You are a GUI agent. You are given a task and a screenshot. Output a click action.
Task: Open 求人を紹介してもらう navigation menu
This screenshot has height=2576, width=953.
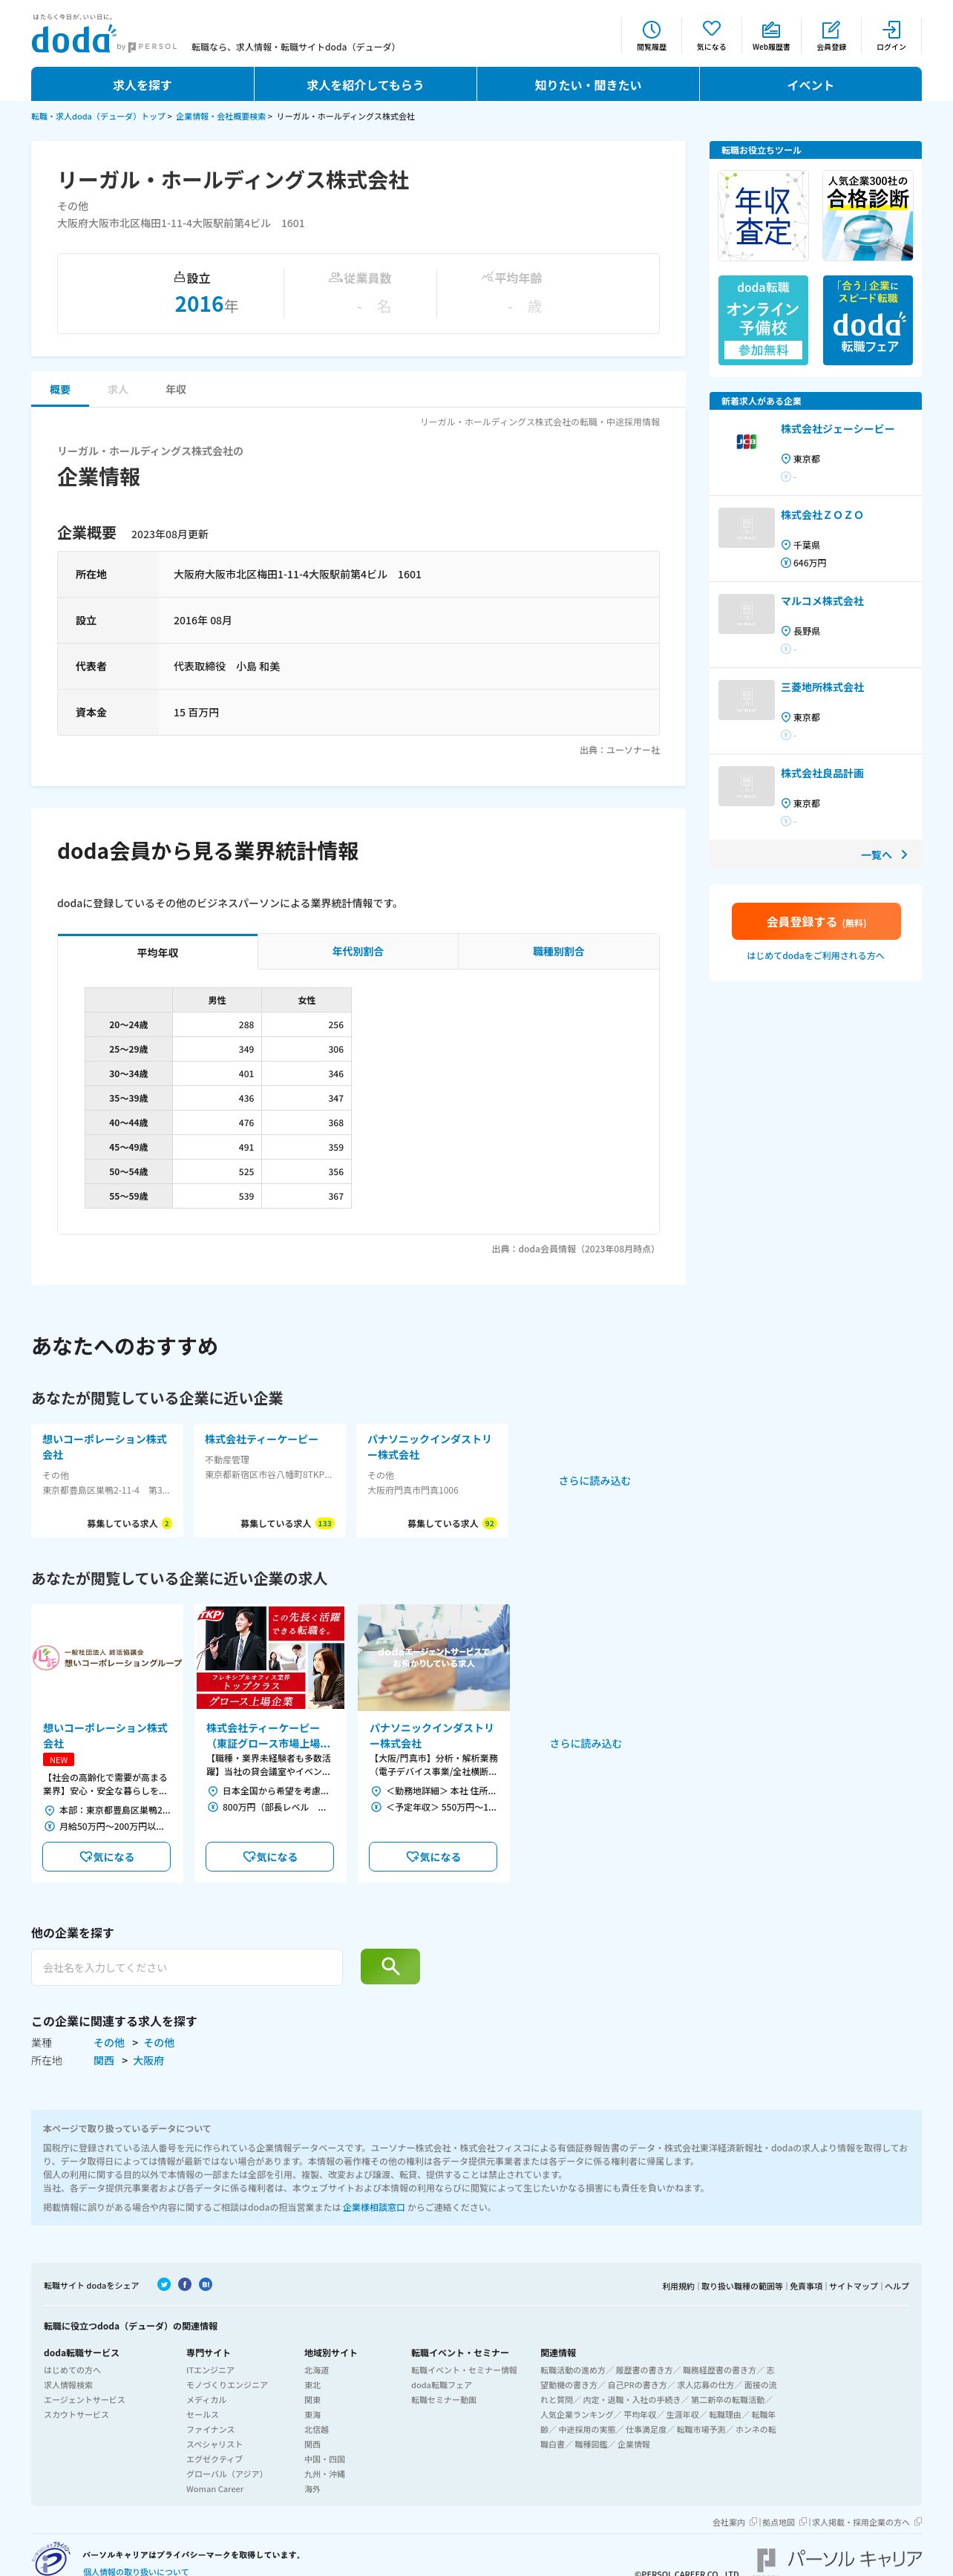[365, 85]
